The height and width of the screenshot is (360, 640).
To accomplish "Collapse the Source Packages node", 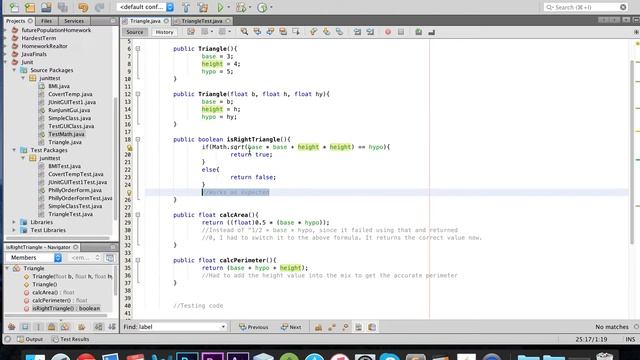I will (x=14, y=70).
